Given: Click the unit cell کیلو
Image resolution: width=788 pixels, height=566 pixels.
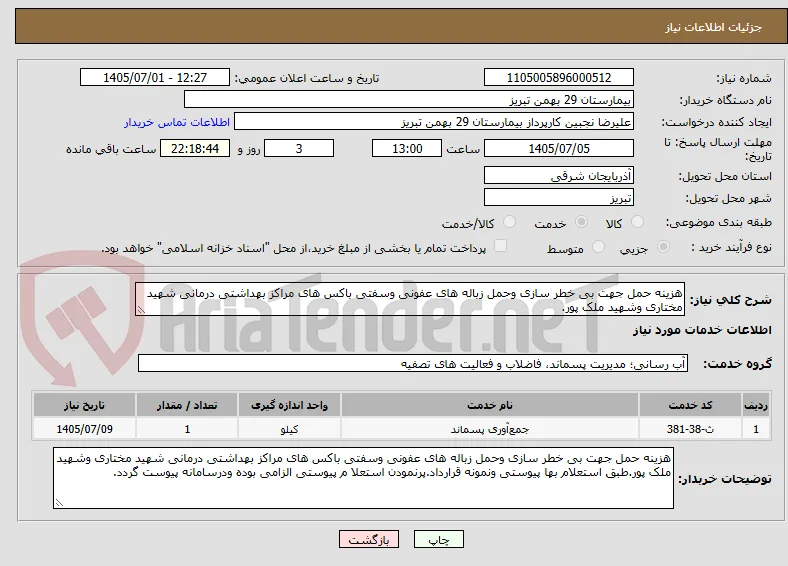Looking at the screenshot, I should [289, 429].
